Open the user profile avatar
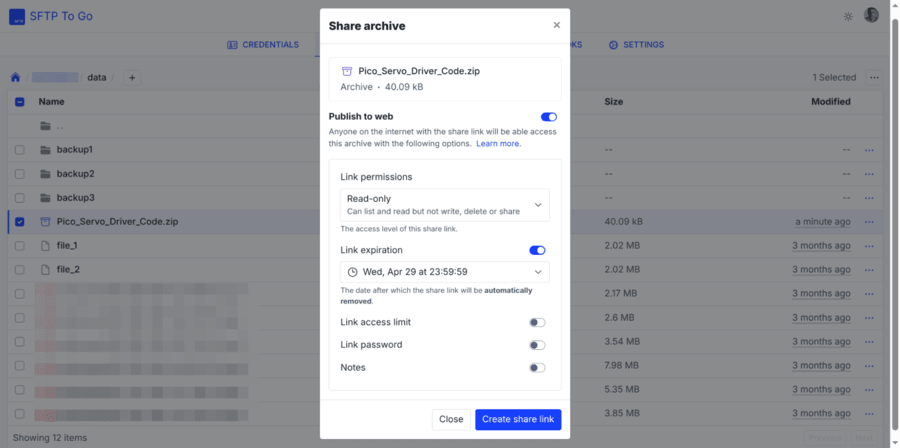 [x=871, y=16]
